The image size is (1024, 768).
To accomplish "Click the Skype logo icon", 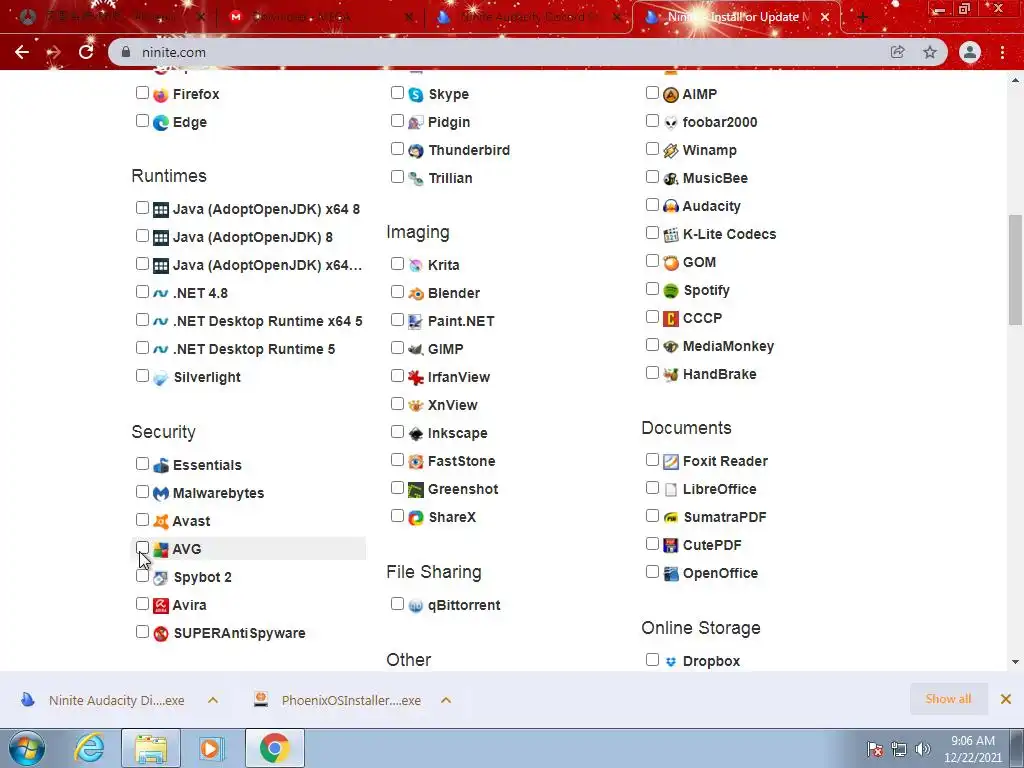I will coord(416,95).
